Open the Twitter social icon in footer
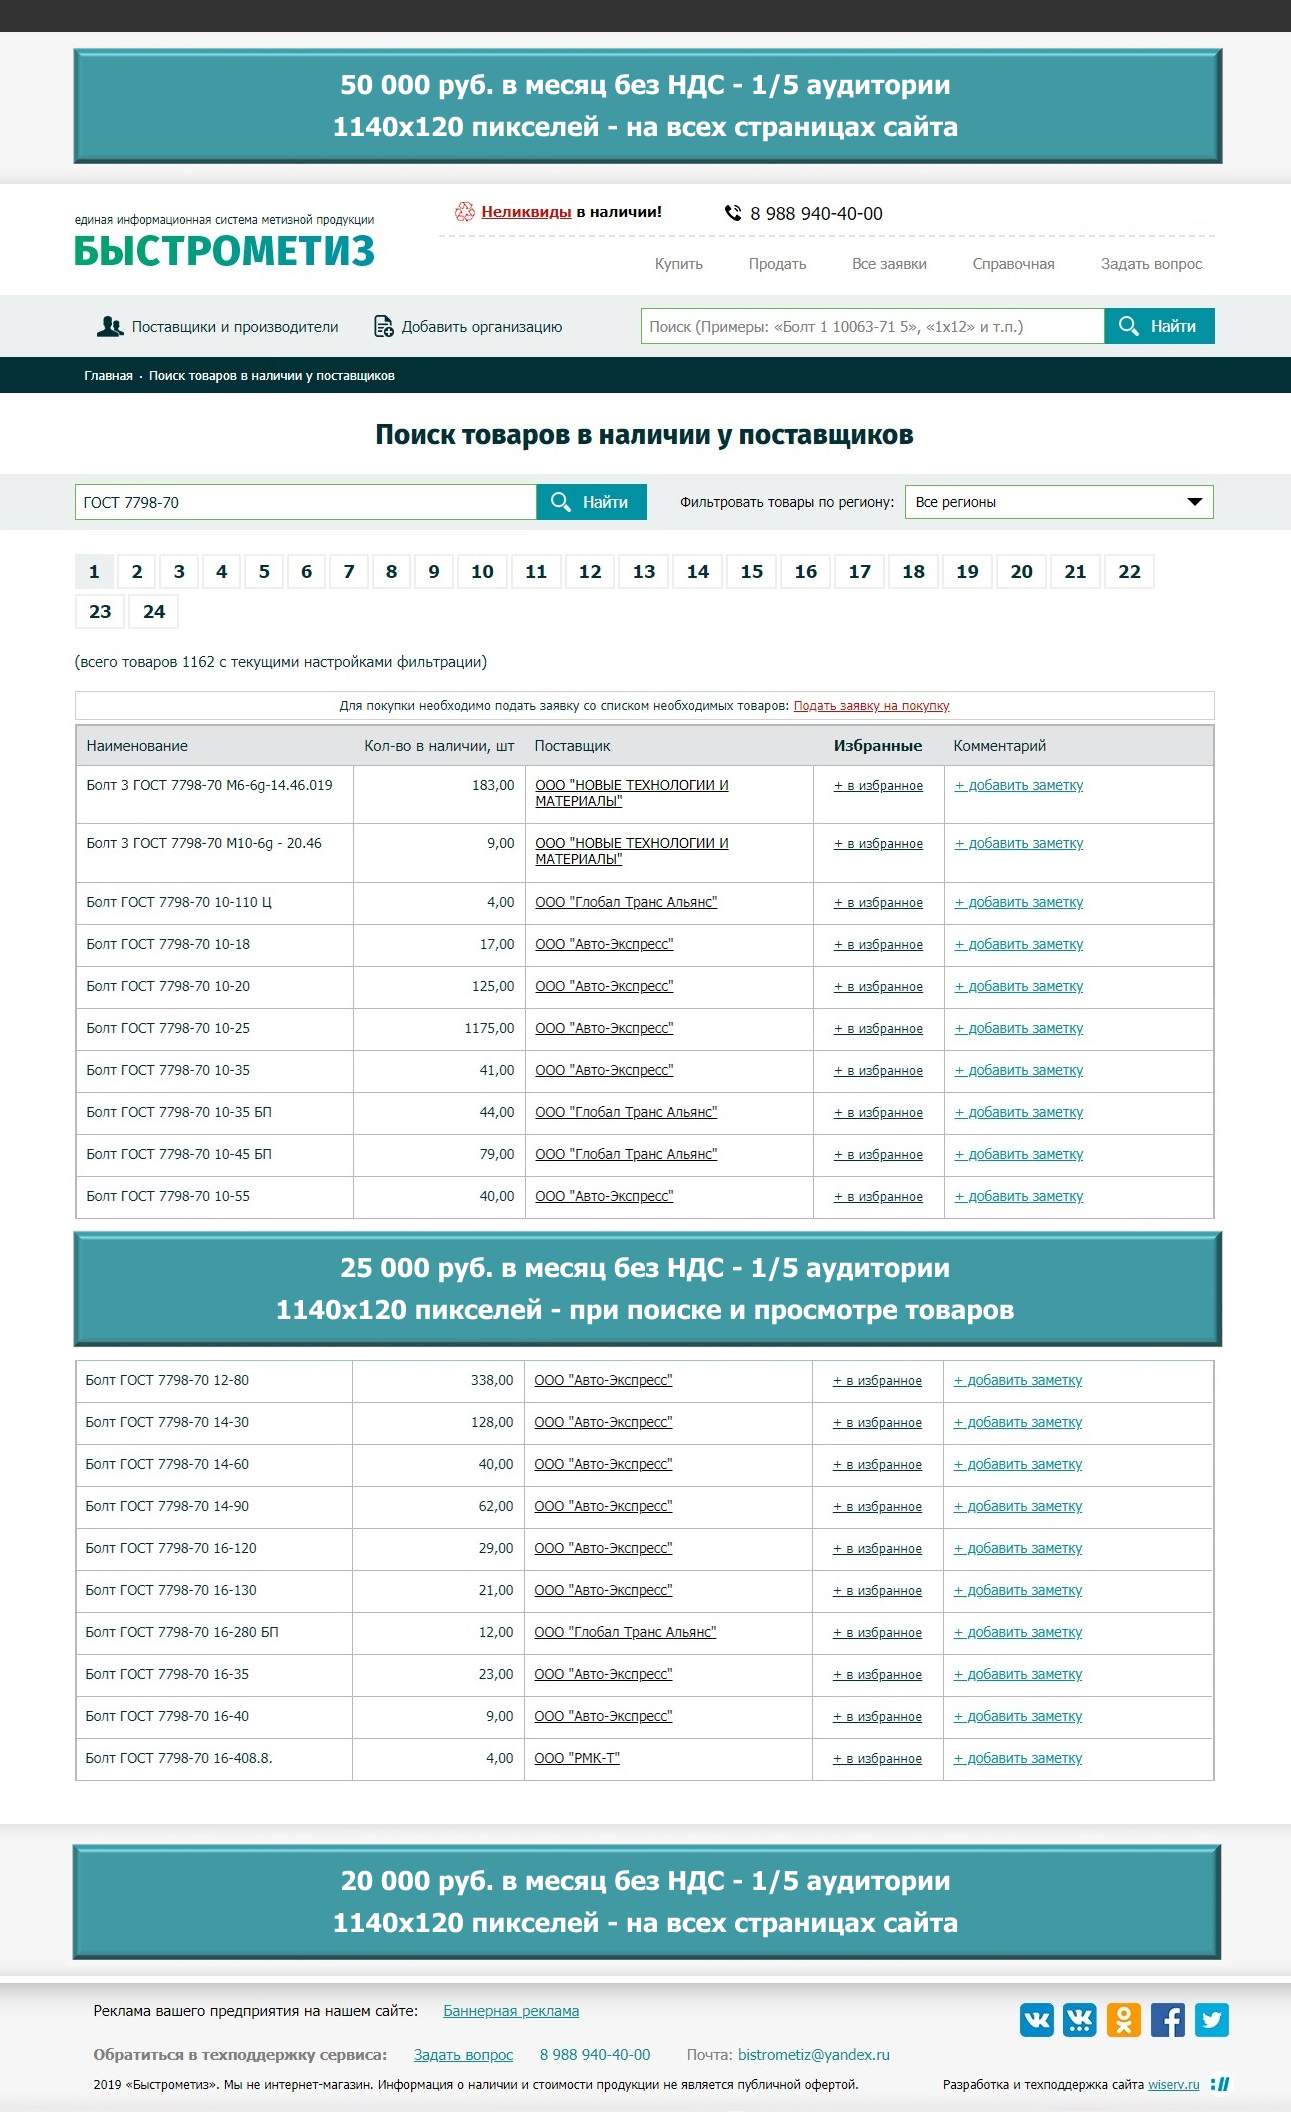 (1211, 2020)
